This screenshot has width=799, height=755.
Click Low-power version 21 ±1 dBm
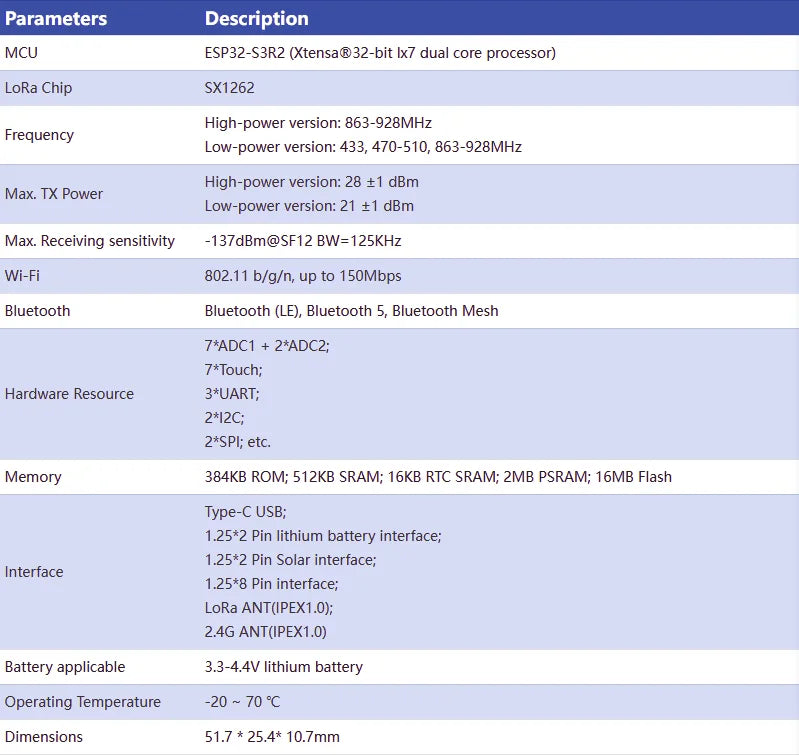point(309,206)
